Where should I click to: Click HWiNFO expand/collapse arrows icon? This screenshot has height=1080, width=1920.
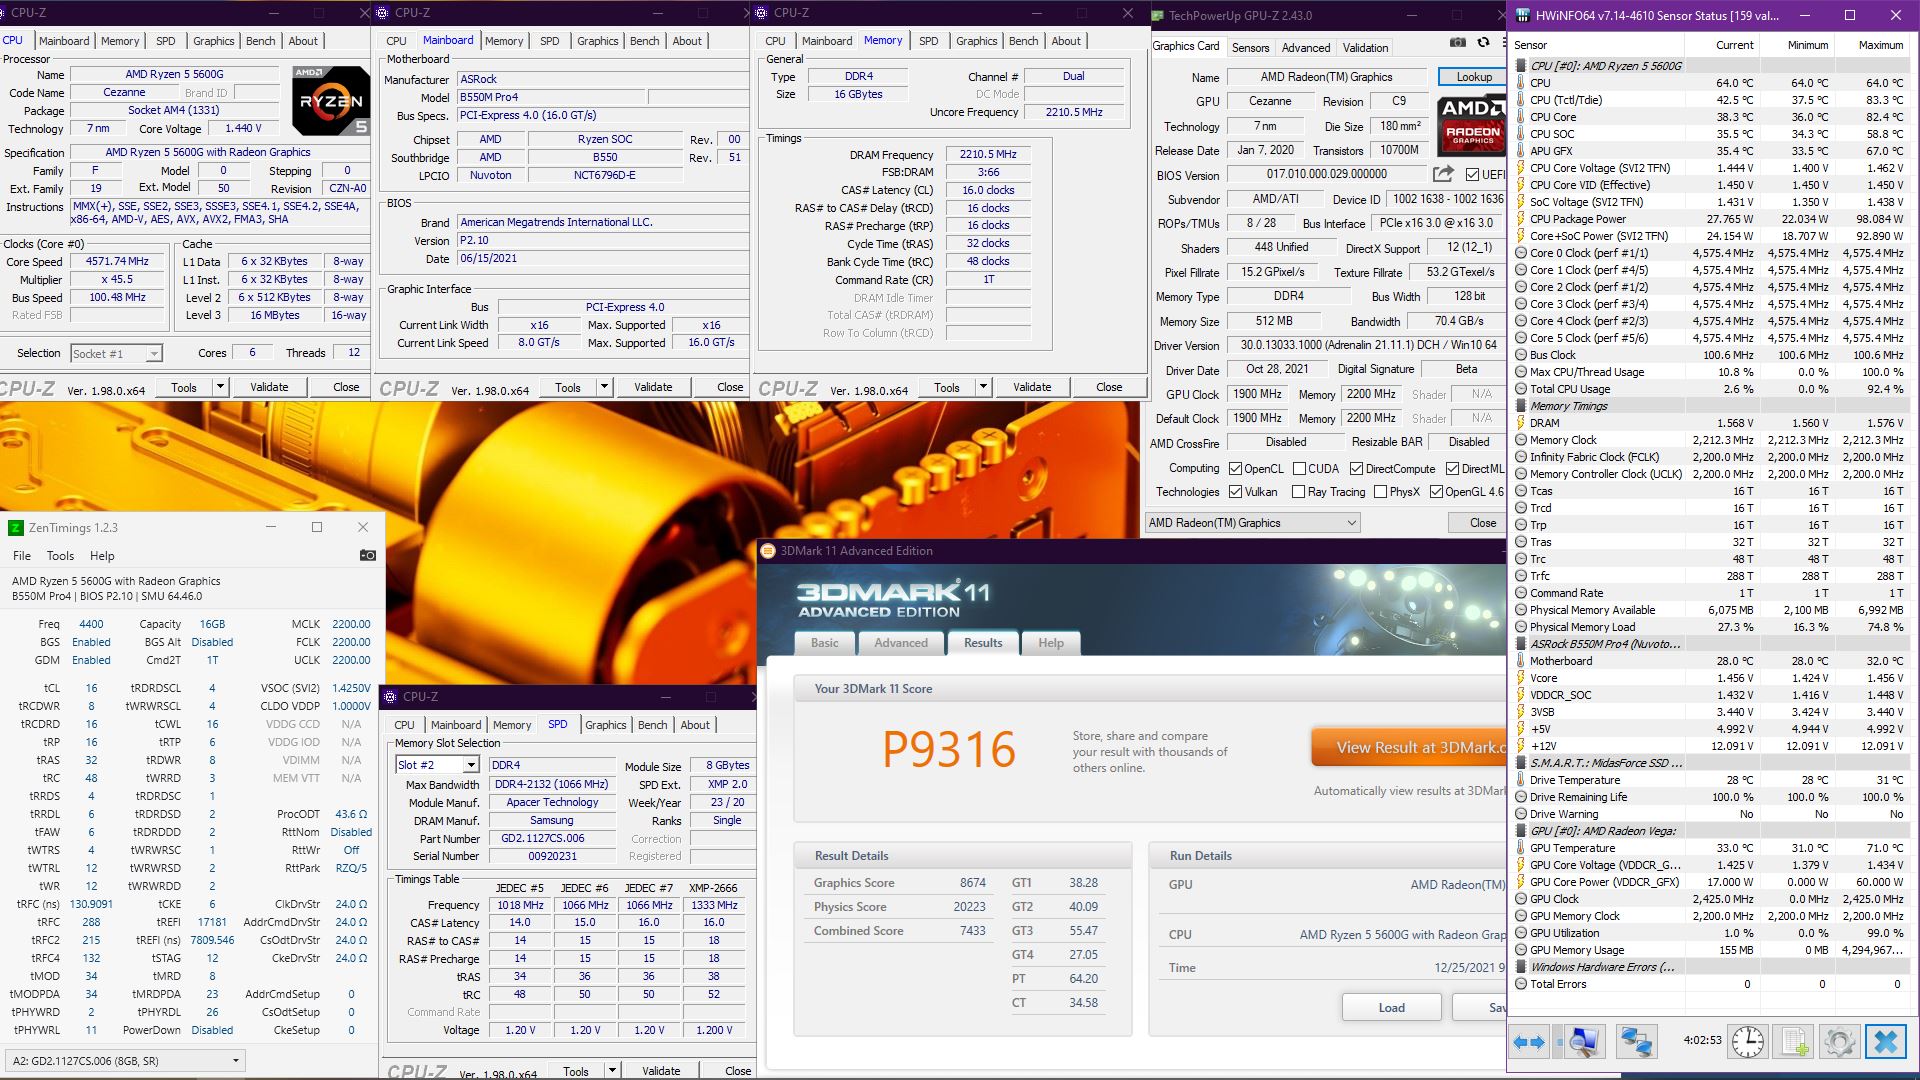tap(1529, 1042)
